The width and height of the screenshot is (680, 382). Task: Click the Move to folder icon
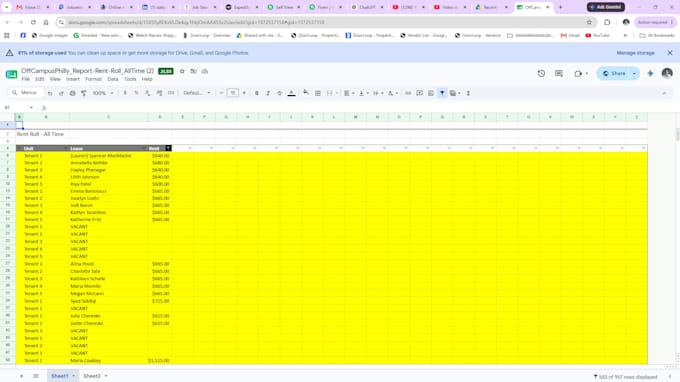point(193,71)
